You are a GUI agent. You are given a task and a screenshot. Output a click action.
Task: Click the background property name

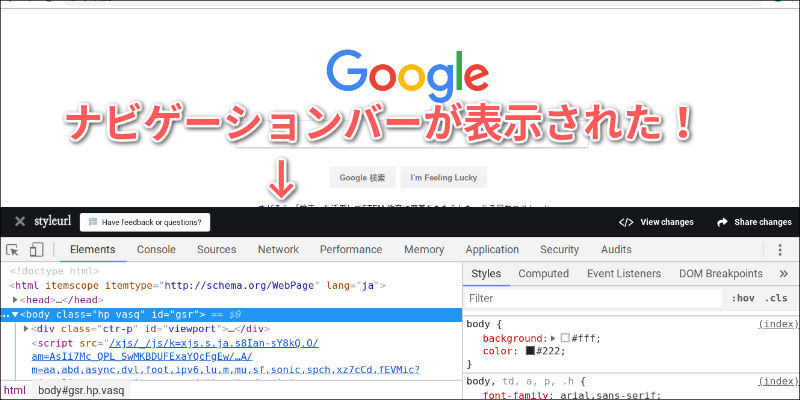tap(512, 338)
